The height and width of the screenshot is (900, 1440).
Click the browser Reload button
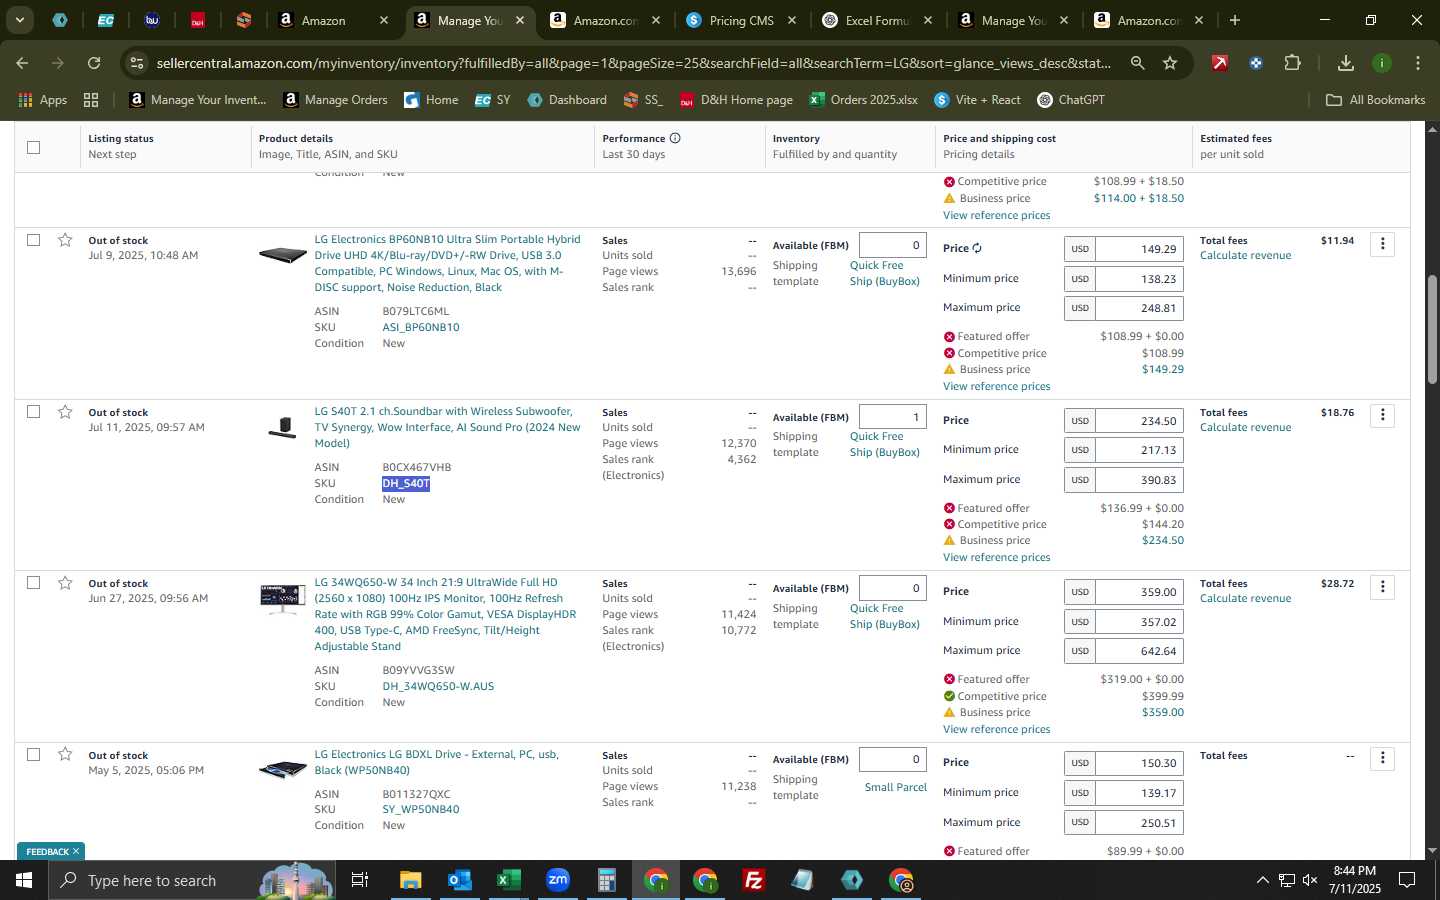click(93, 63)
